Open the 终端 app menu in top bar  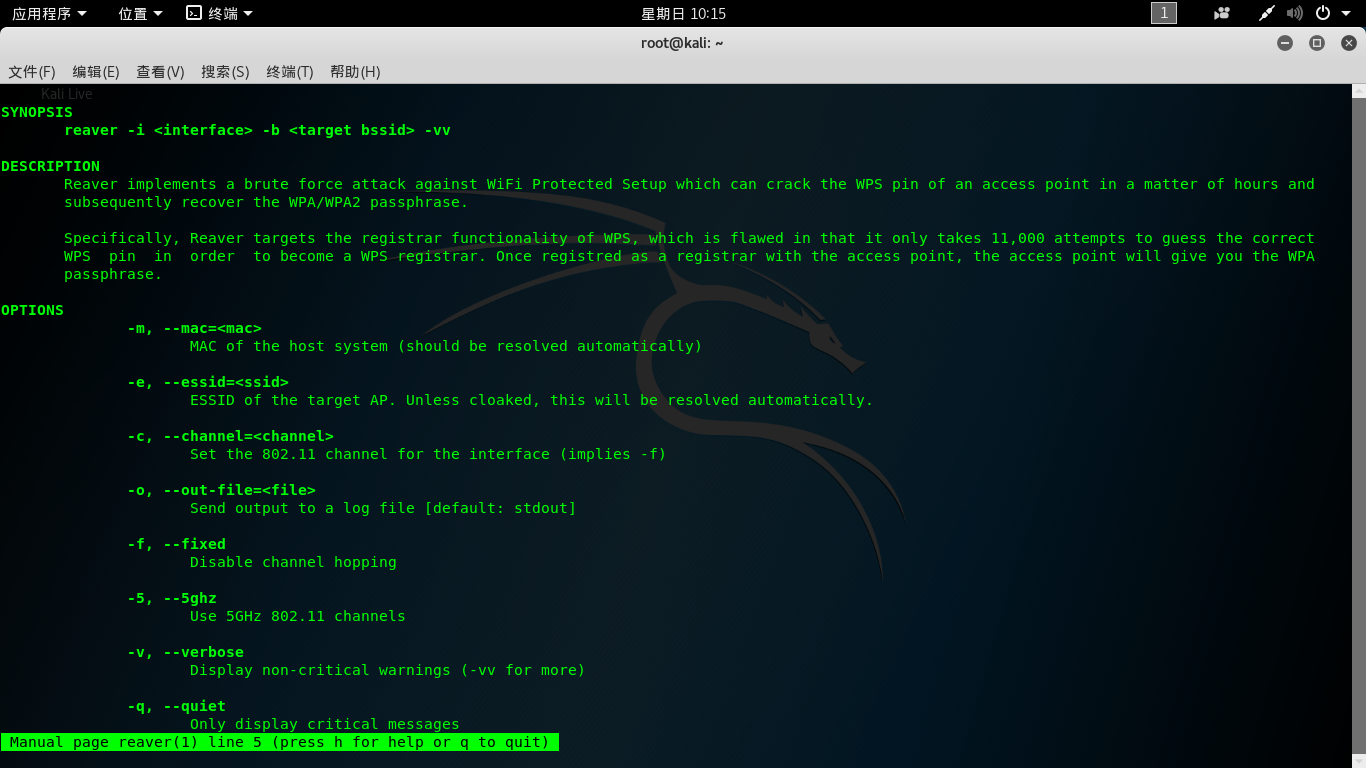pyautogui.click(x=220, y=13)
